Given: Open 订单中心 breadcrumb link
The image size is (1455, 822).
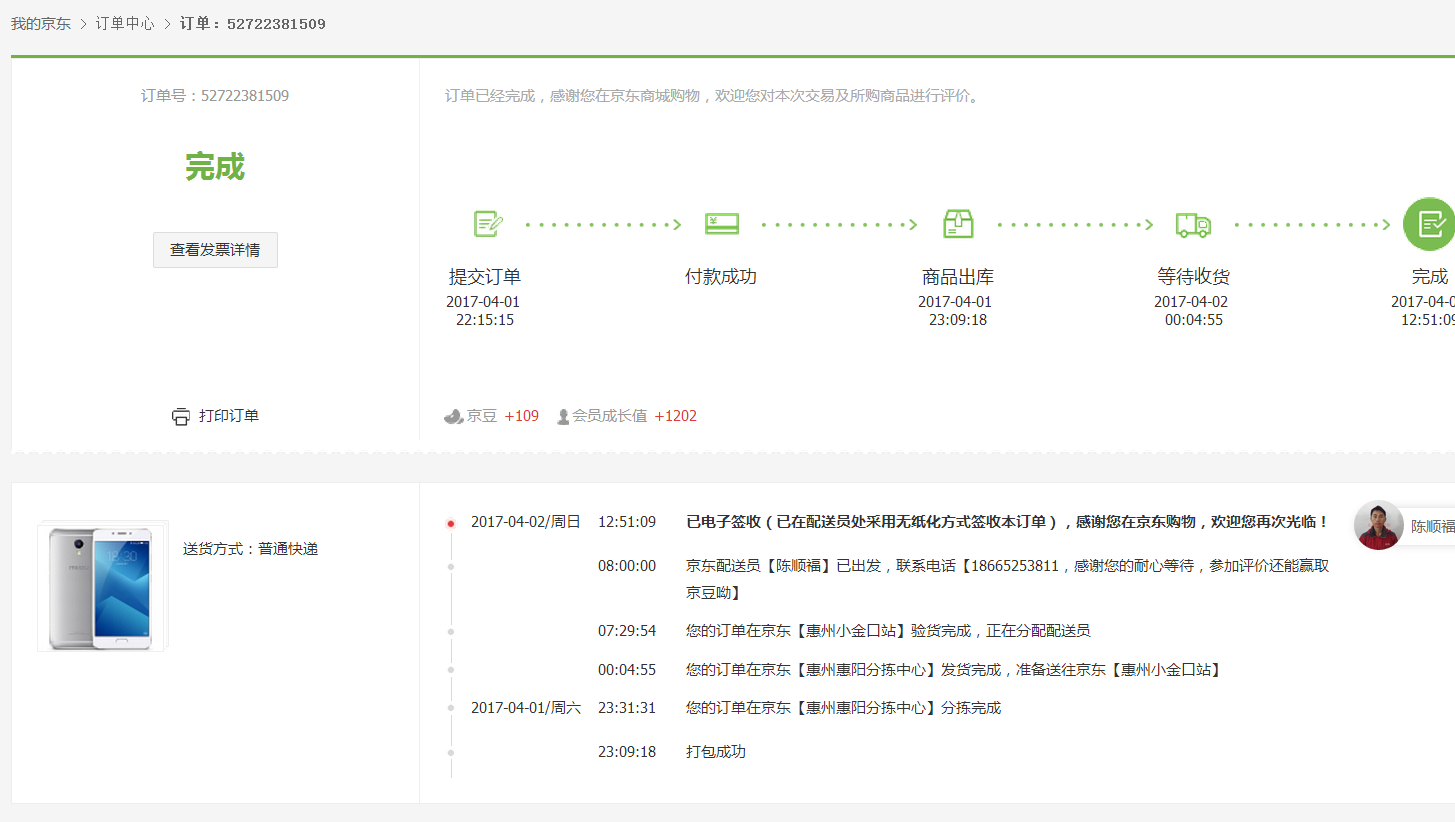Looking at the screenshot, I should tap(125, 23).
